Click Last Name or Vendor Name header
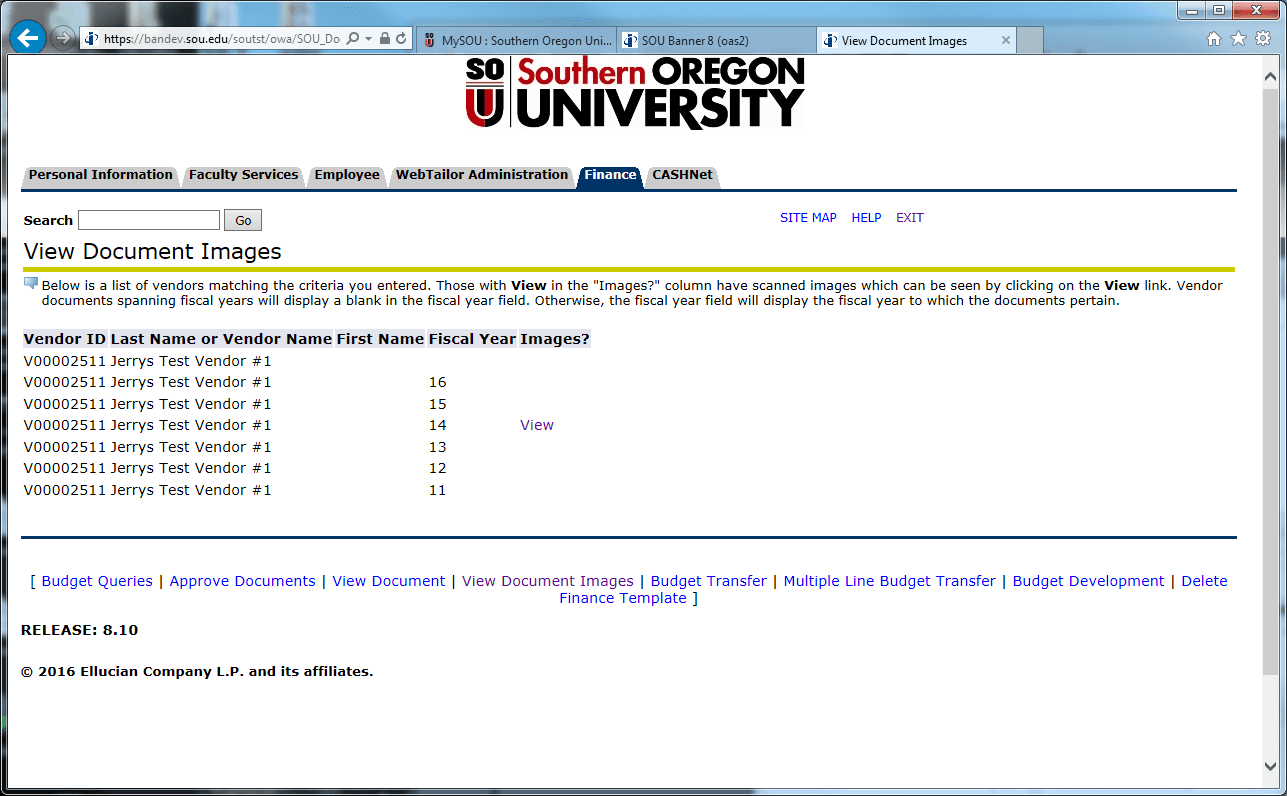1287x796 pixels. (x=221, y=339)
